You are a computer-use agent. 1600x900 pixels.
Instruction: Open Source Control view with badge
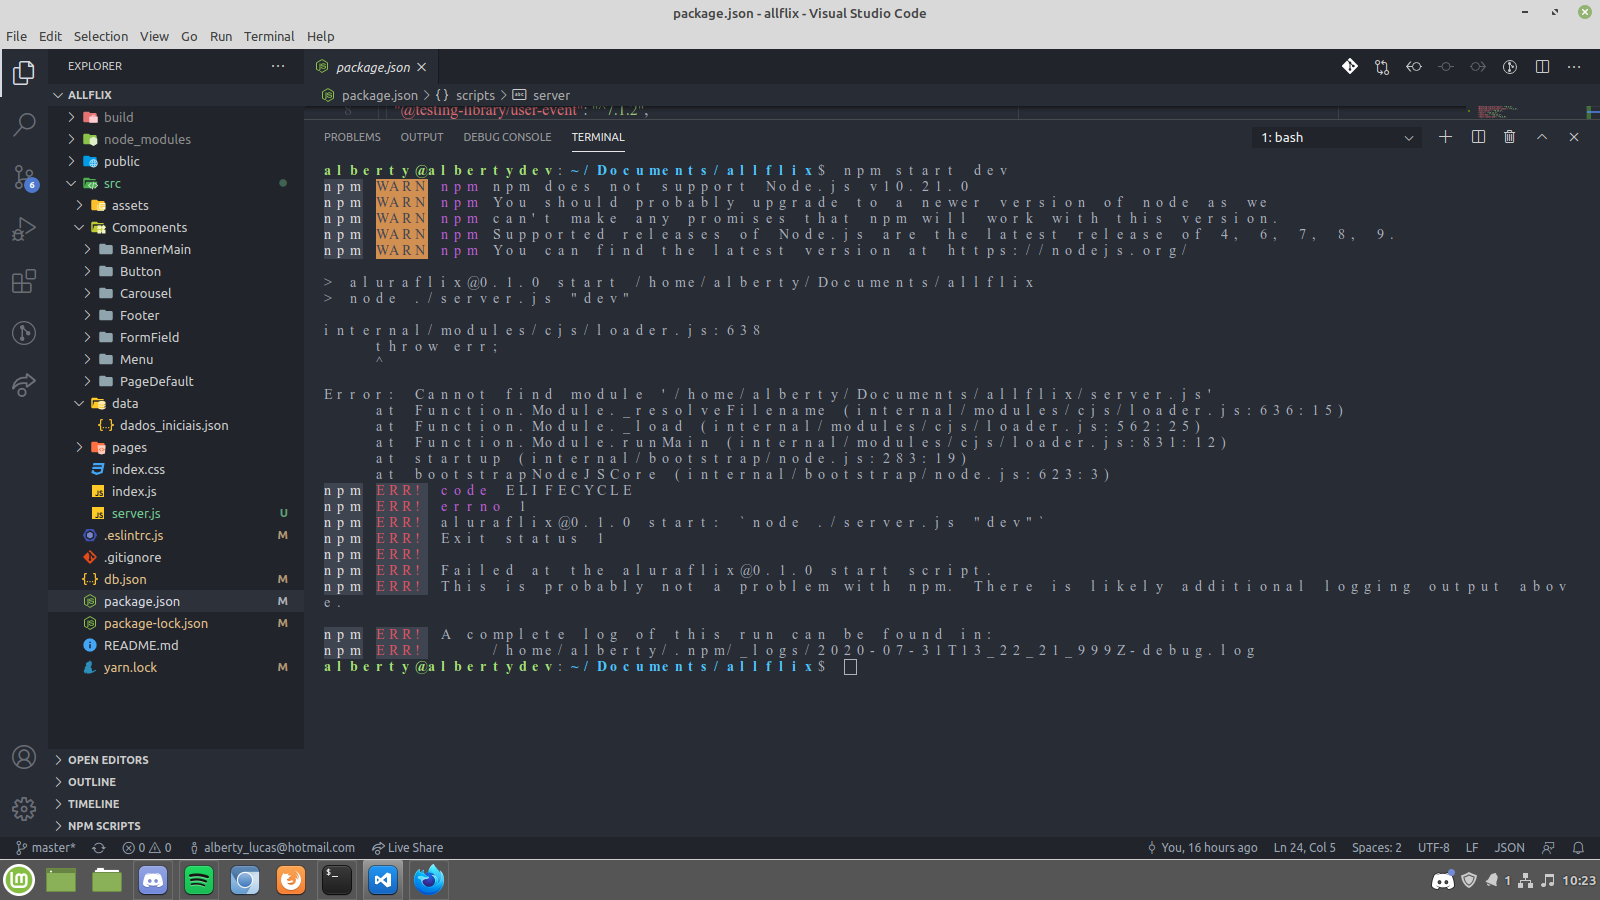(x=24, y=177)
